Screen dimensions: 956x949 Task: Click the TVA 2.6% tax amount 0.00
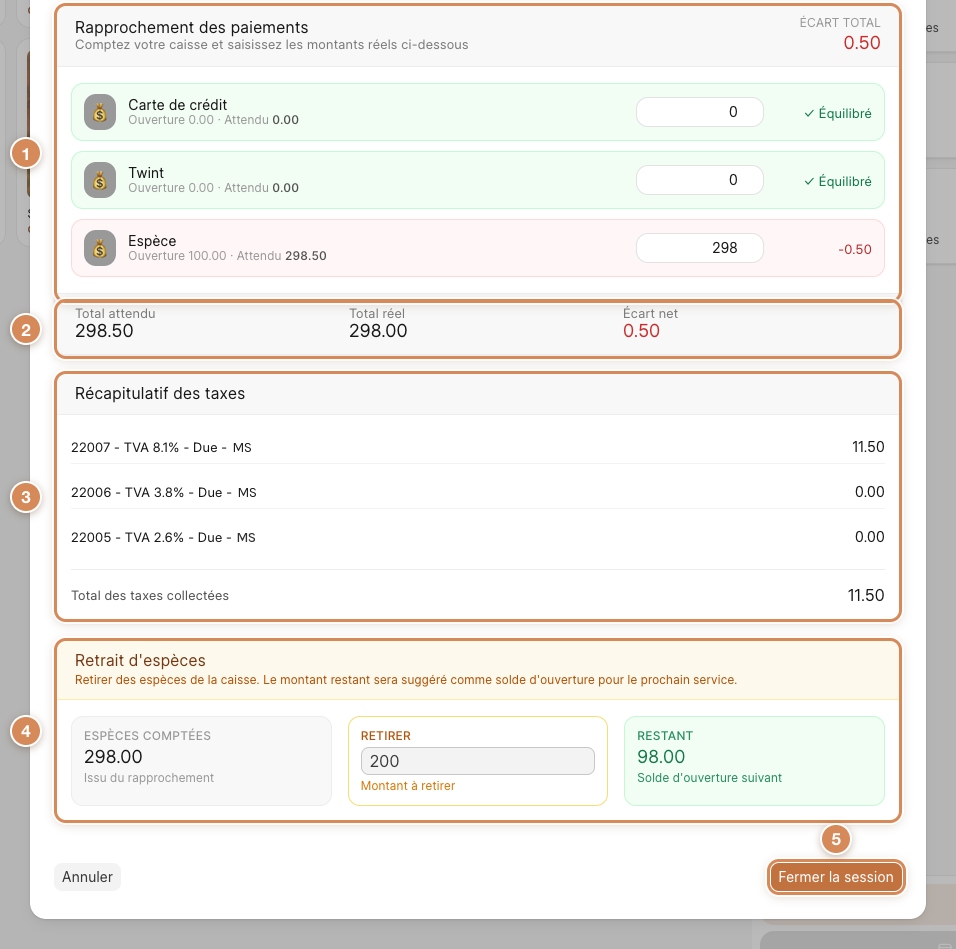(x=869, y=537)
